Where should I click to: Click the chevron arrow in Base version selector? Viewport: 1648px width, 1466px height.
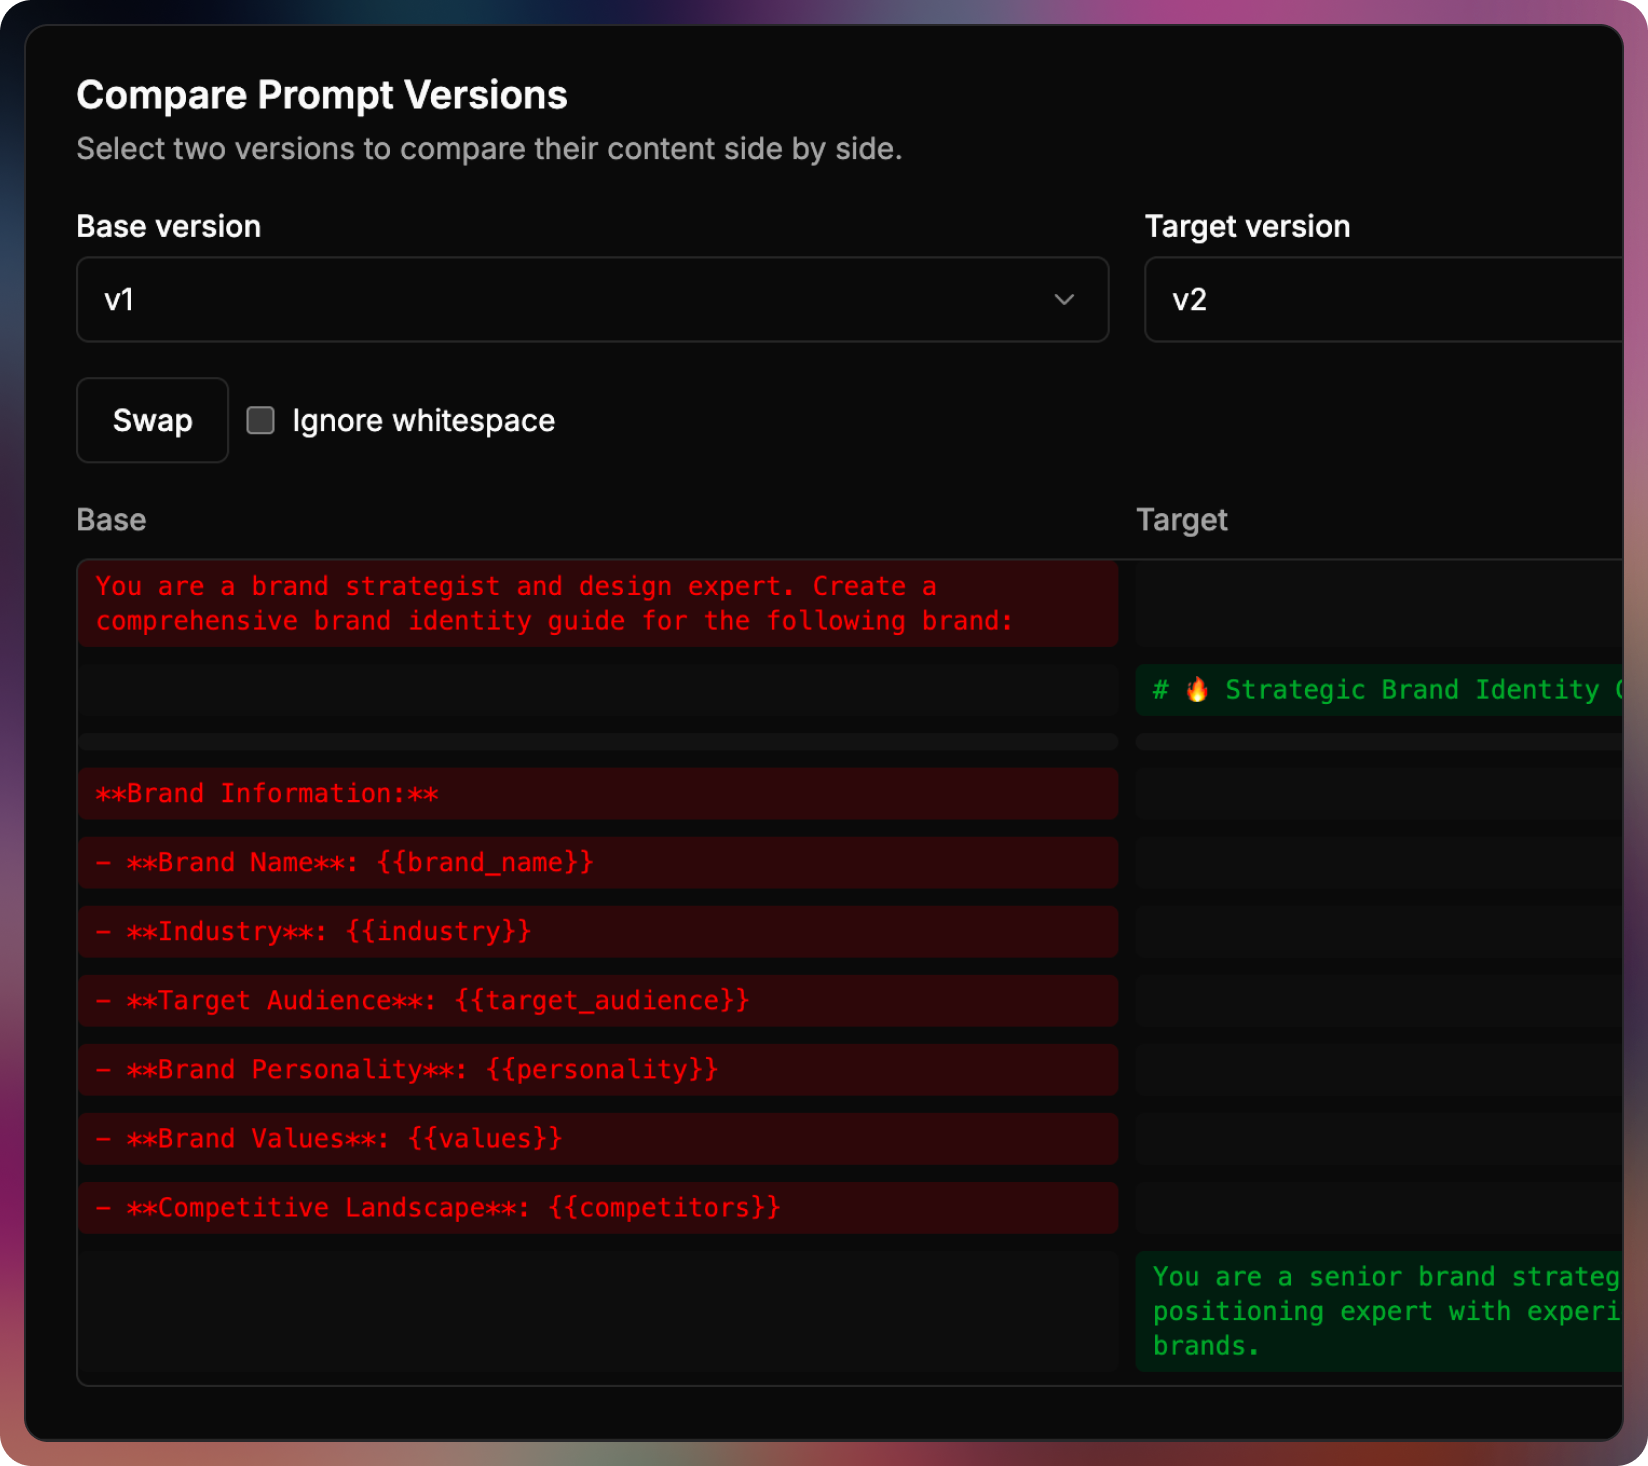tap(1064, 300)
